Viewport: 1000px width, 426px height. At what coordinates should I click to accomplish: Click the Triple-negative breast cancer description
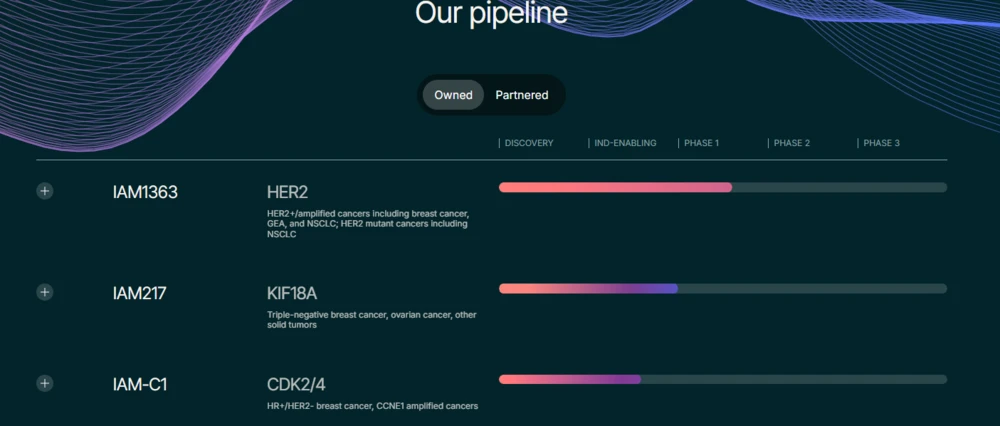click(372, 320)
